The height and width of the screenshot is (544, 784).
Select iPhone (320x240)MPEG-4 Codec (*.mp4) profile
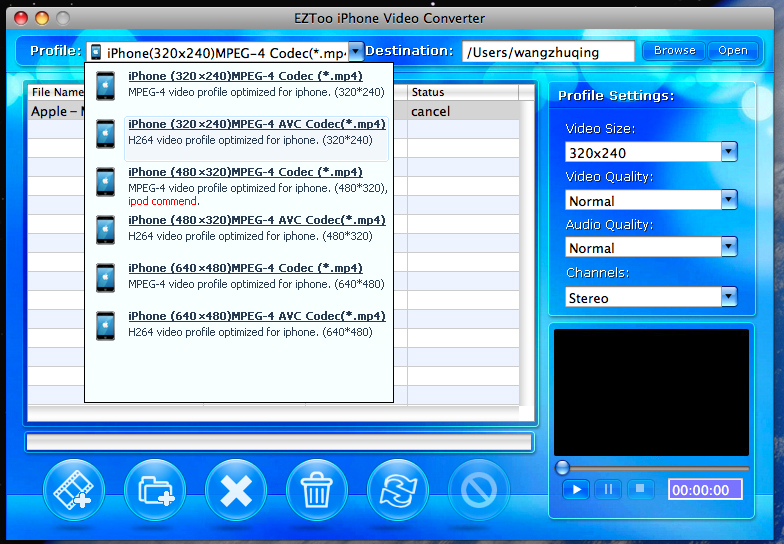coord(246,76)
